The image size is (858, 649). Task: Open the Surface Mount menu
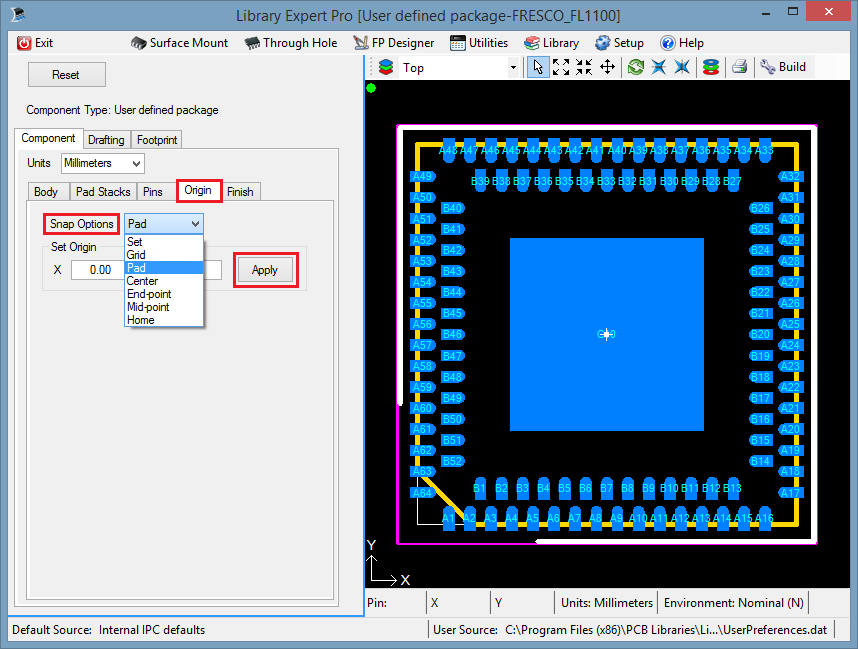click(179, 43)
